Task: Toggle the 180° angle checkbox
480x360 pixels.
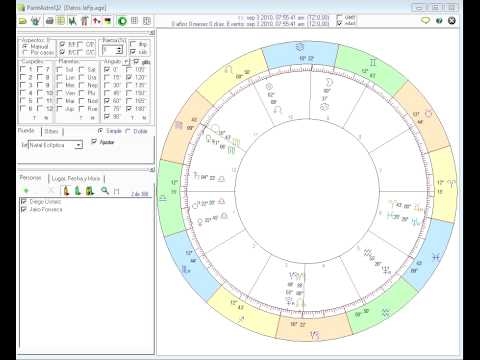Action: pos(129,108)
